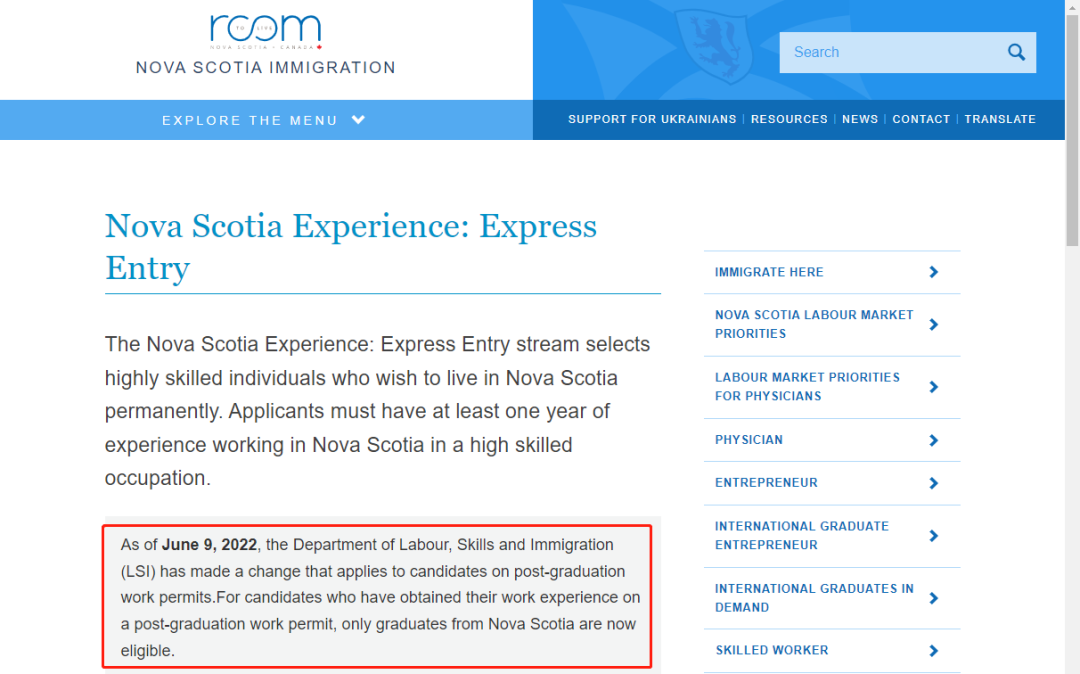
Task: Click the Nova Scotia Immigration title text
Action: 266,67
